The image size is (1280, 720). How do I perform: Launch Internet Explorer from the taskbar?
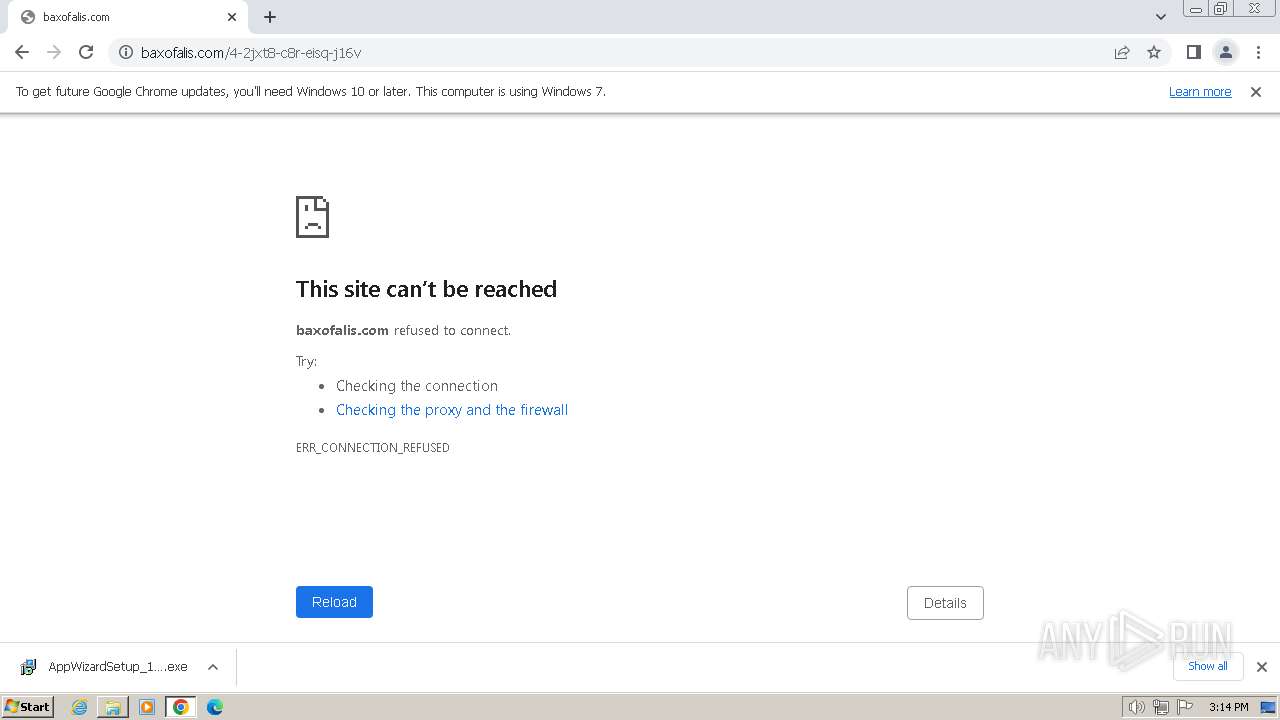pos(79,707)
